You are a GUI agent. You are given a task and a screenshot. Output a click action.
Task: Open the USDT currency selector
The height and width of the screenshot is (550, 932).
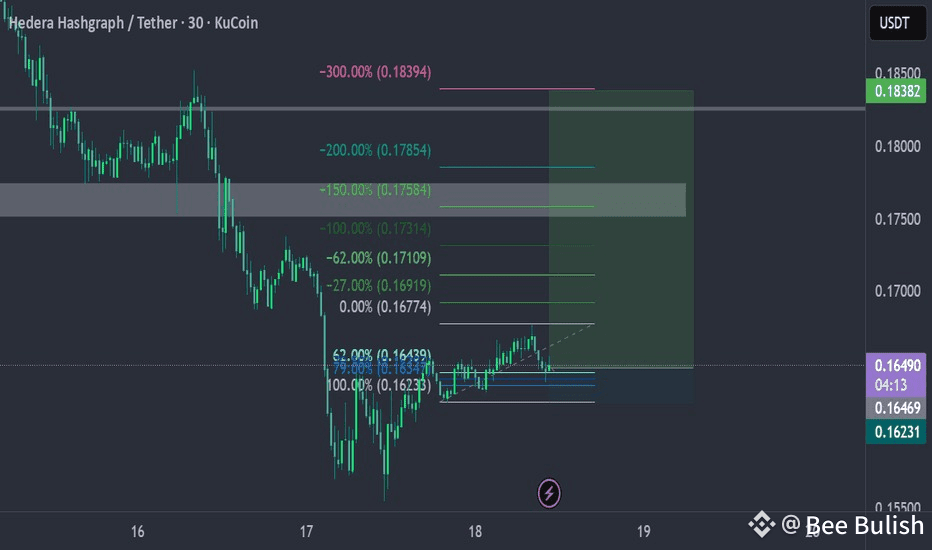897,23
